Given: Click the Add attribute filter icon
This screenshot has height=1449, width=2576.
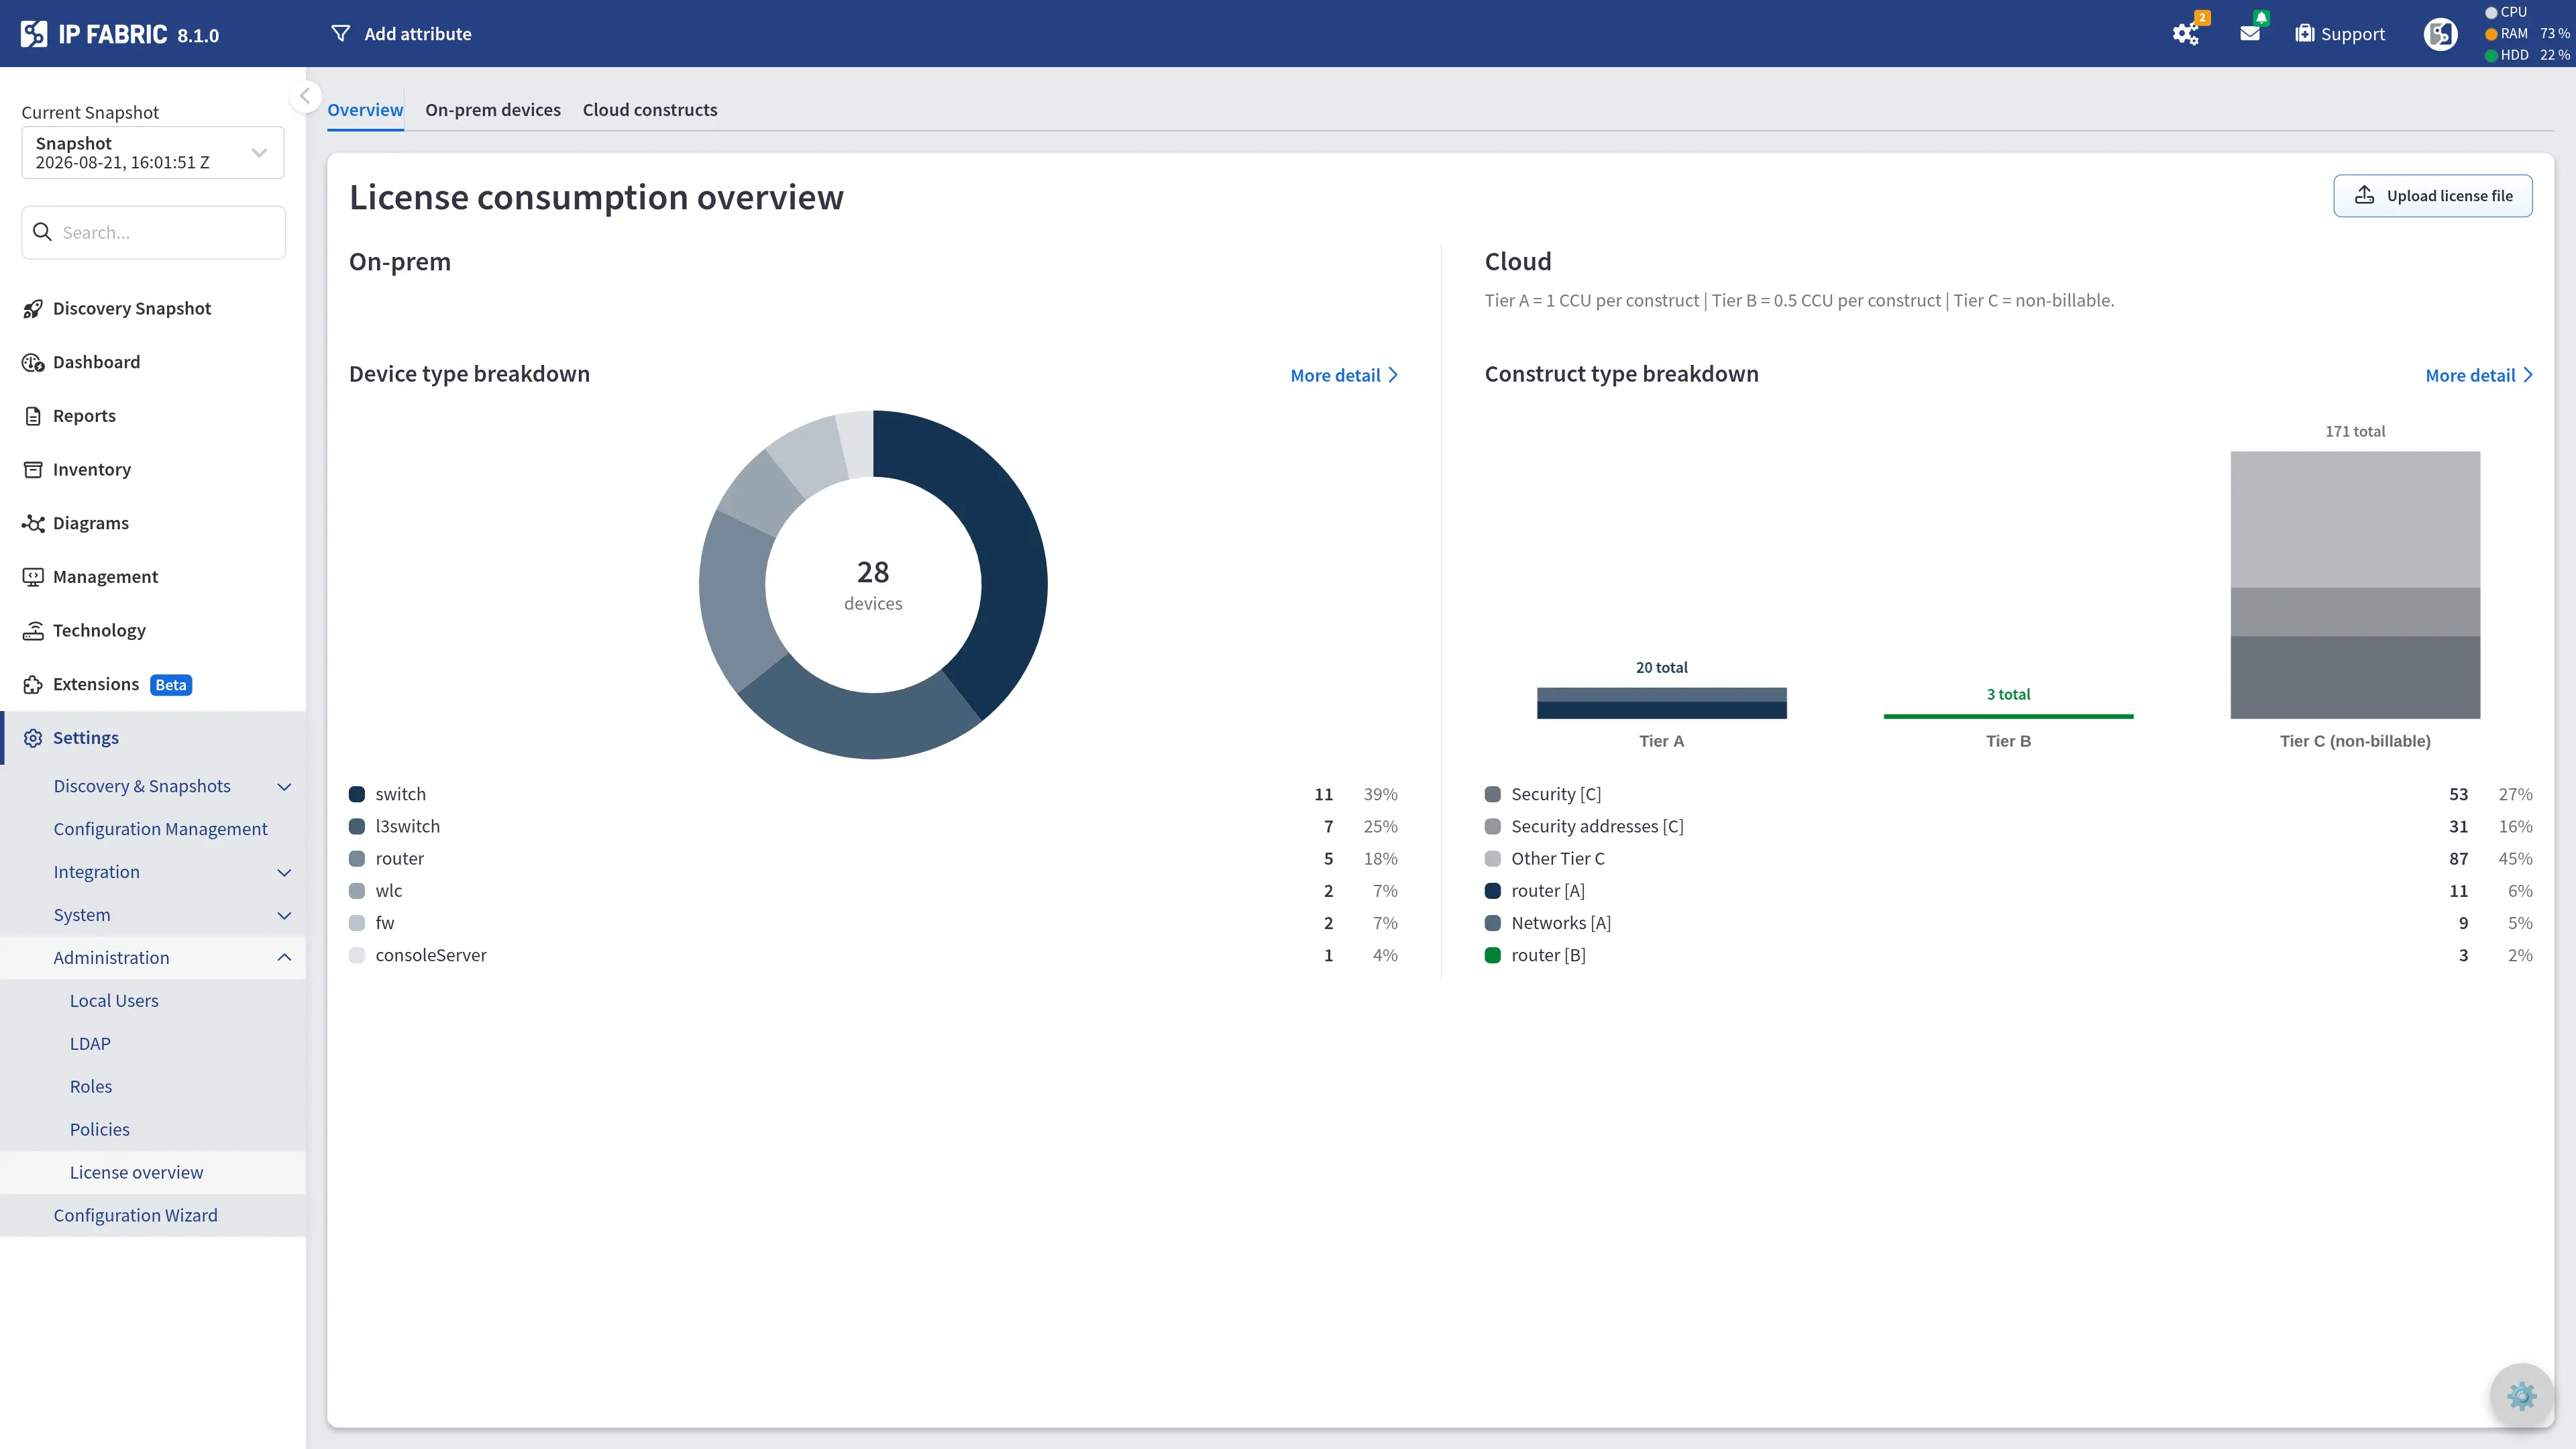Looking at the screenshot, I should (x=340, y=34).
